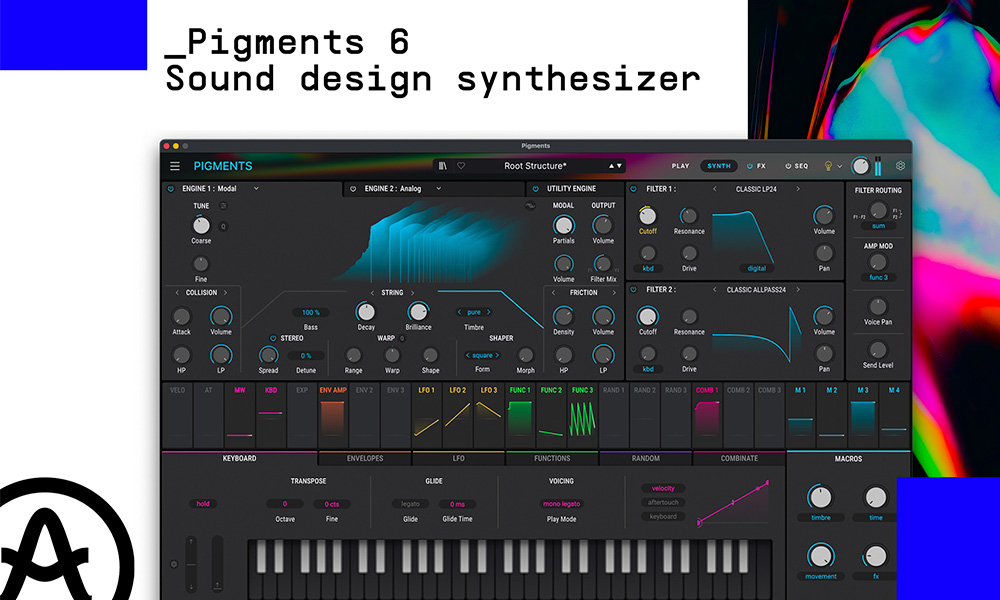Open the settings gear icon
This screenshot has height=600, width=1000.
pyautogui.click(x=901, y=166)
